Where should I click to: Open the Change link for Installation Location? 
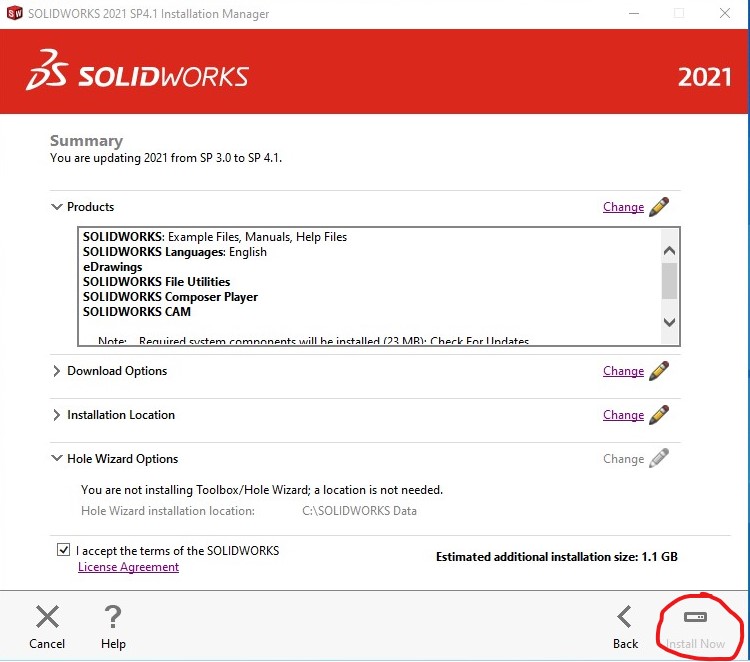click(623, 415)
